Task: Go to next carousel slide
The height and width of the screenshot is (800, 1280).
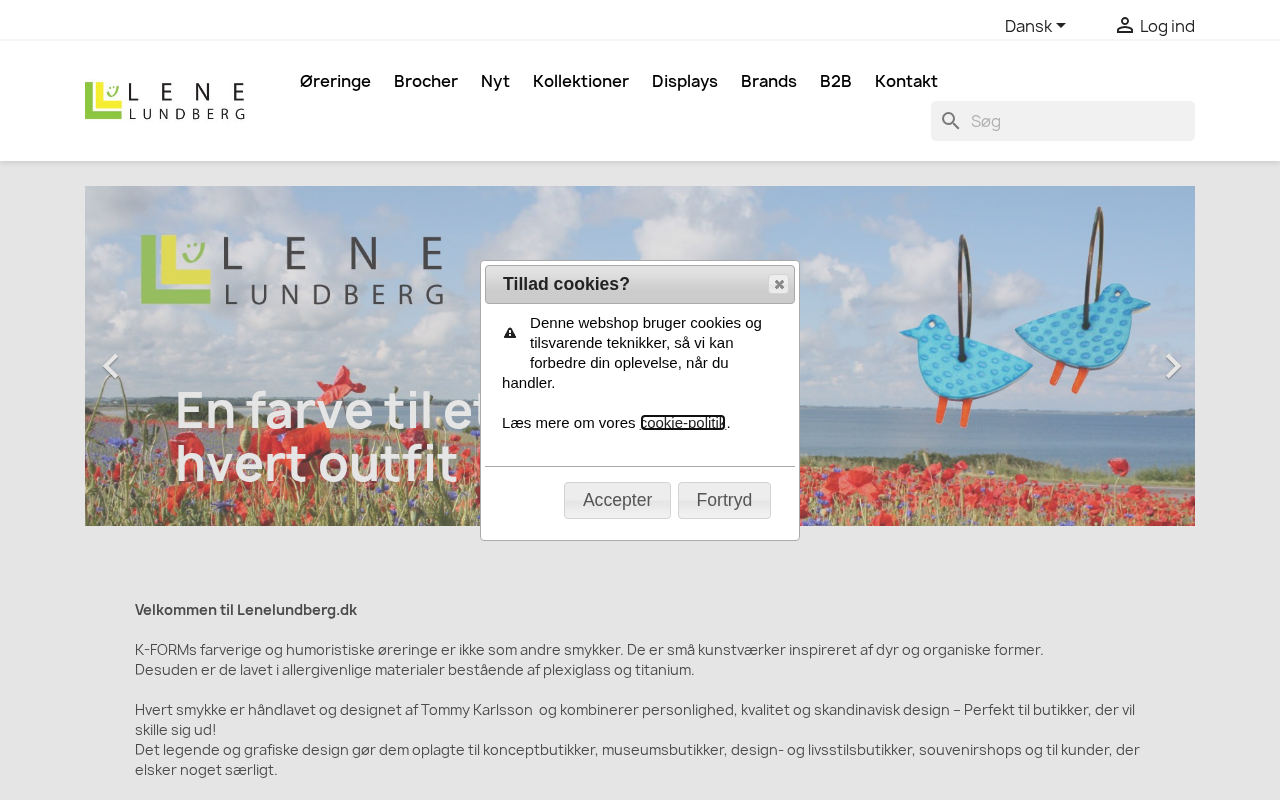Action: (1173, 367)
